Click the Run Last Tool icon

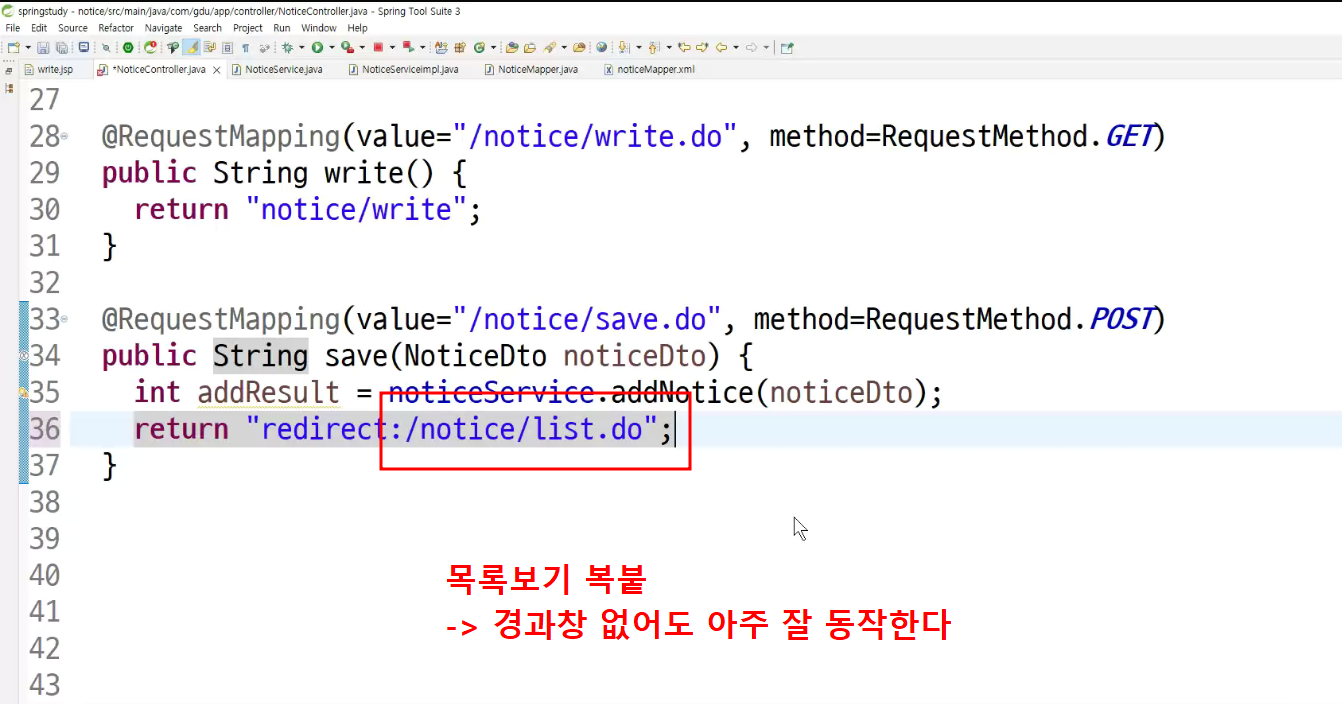(x=347, y=47)
